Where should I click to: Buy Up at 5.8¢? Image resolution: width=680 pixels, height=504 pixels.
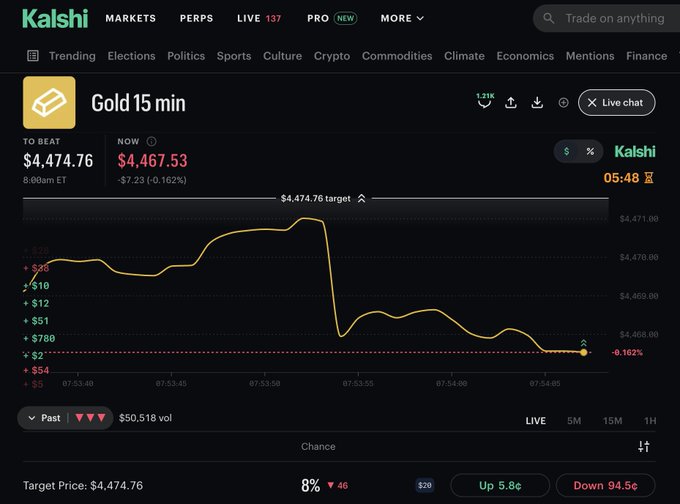pos(500,485)
